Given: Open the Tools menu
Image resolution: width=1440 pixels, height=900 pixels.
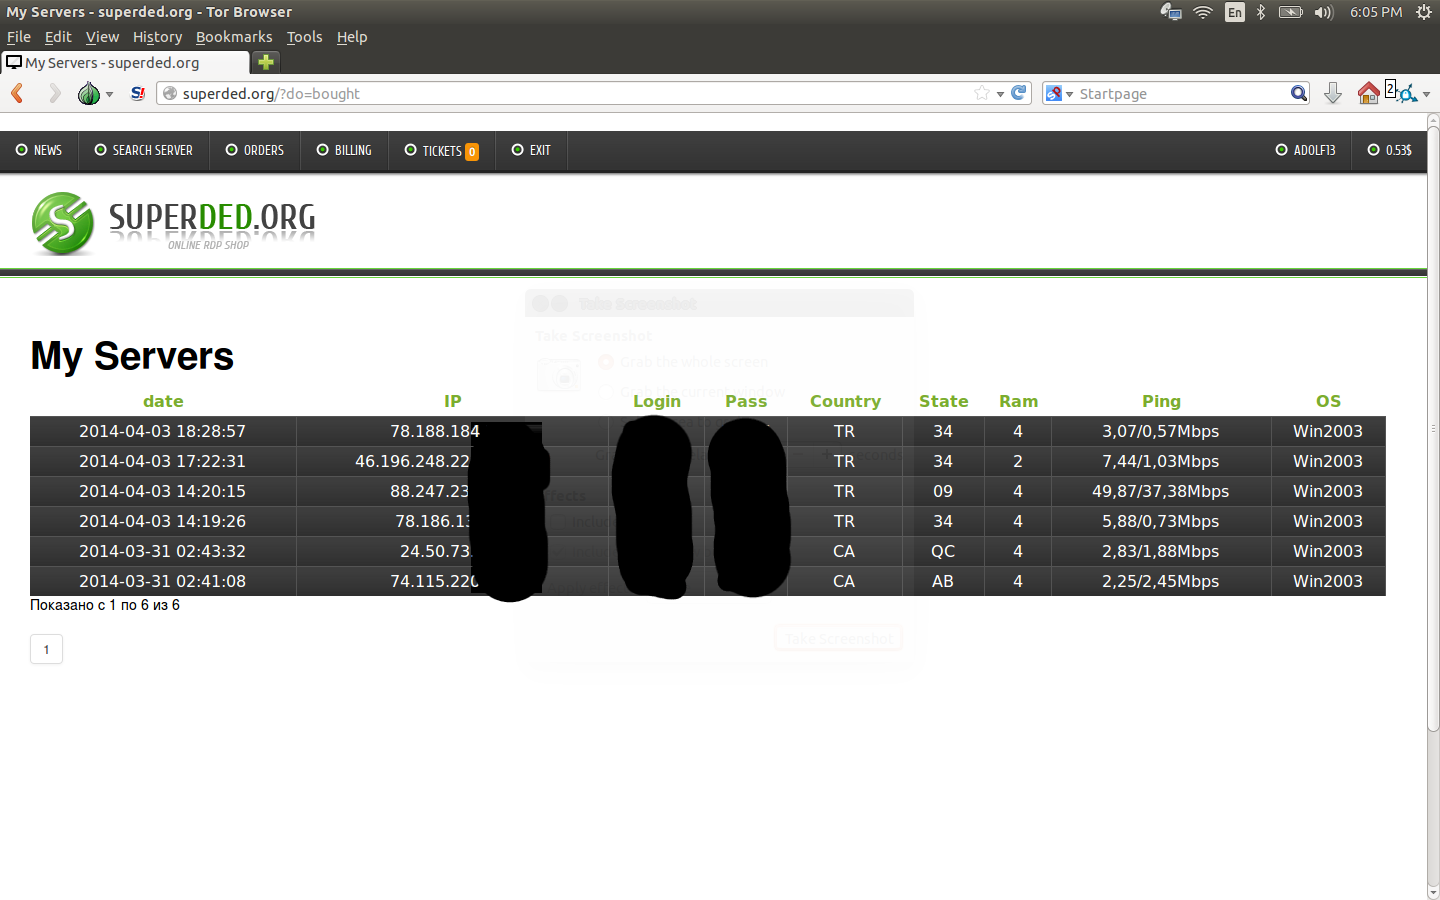Looking at the screenshot, I should (x=305, y=37).
